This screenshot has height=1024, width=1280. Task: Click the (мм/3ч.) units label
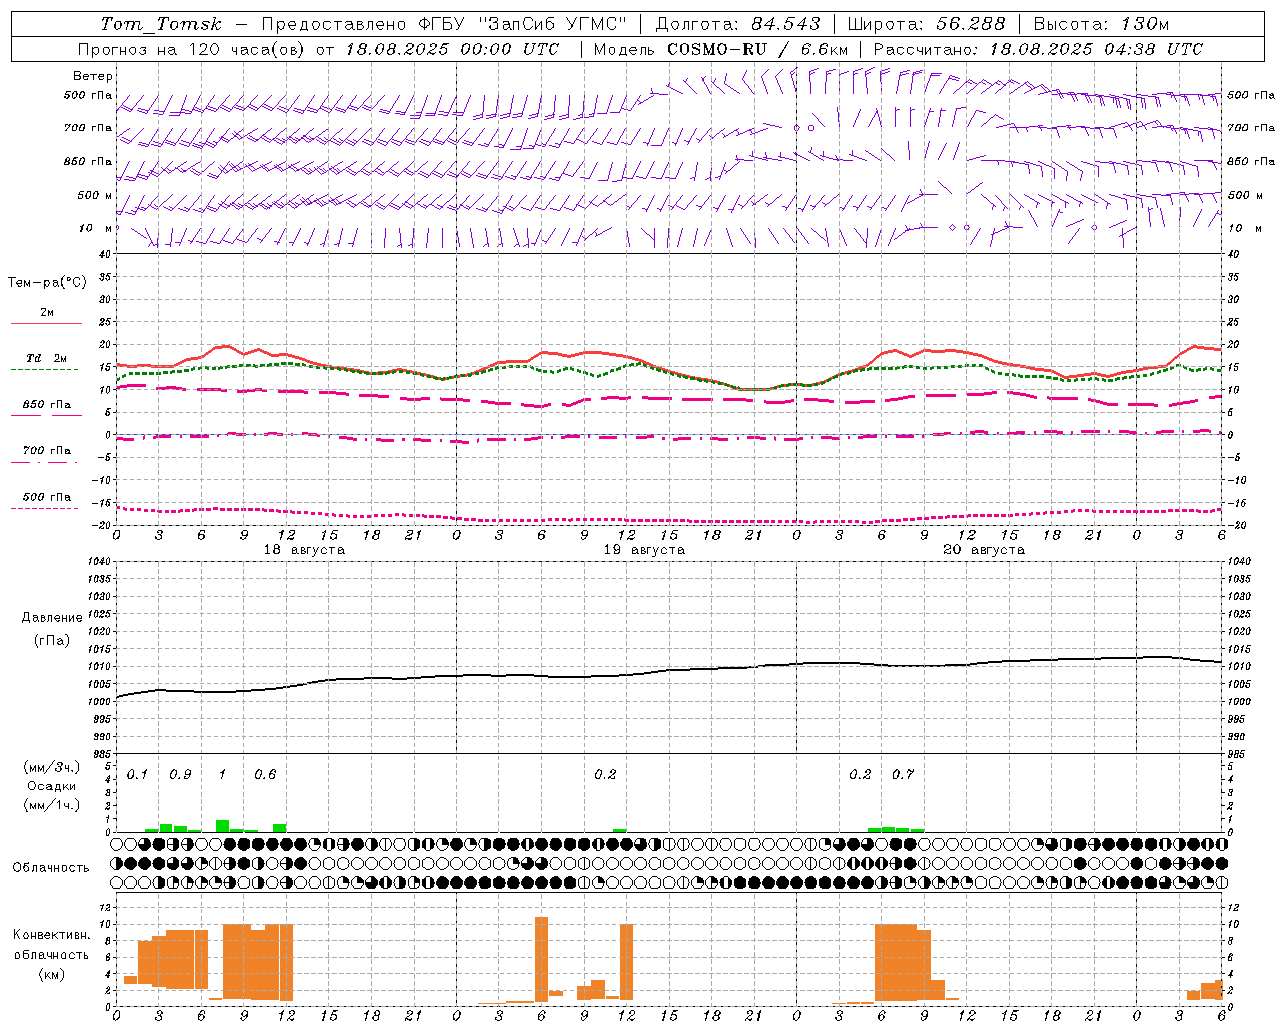(x=51, y=768)
